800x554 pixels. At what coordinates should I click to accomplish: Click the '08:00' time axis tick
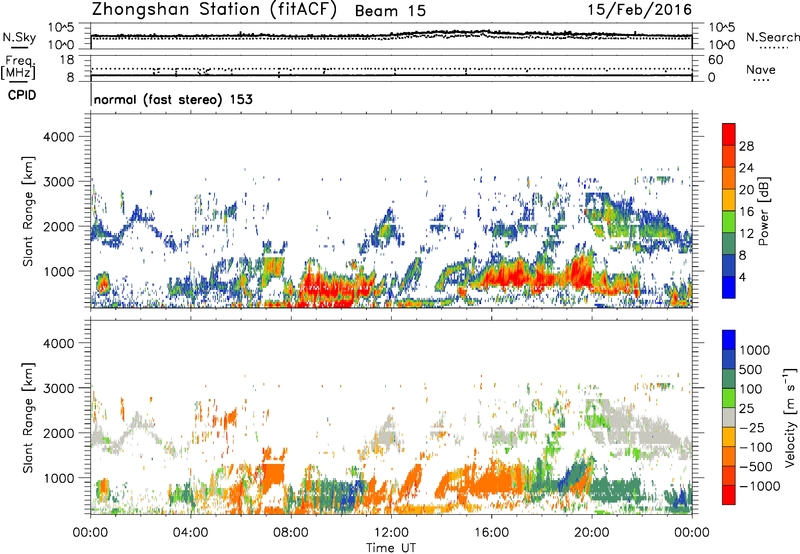tap(291, 533)
